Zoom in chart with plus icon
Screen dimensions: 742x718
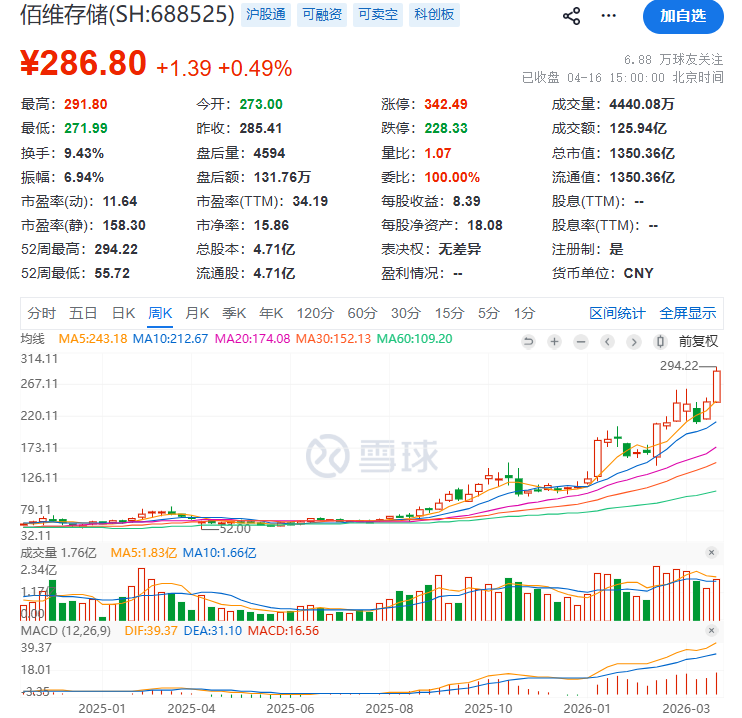tap(554, 341)
